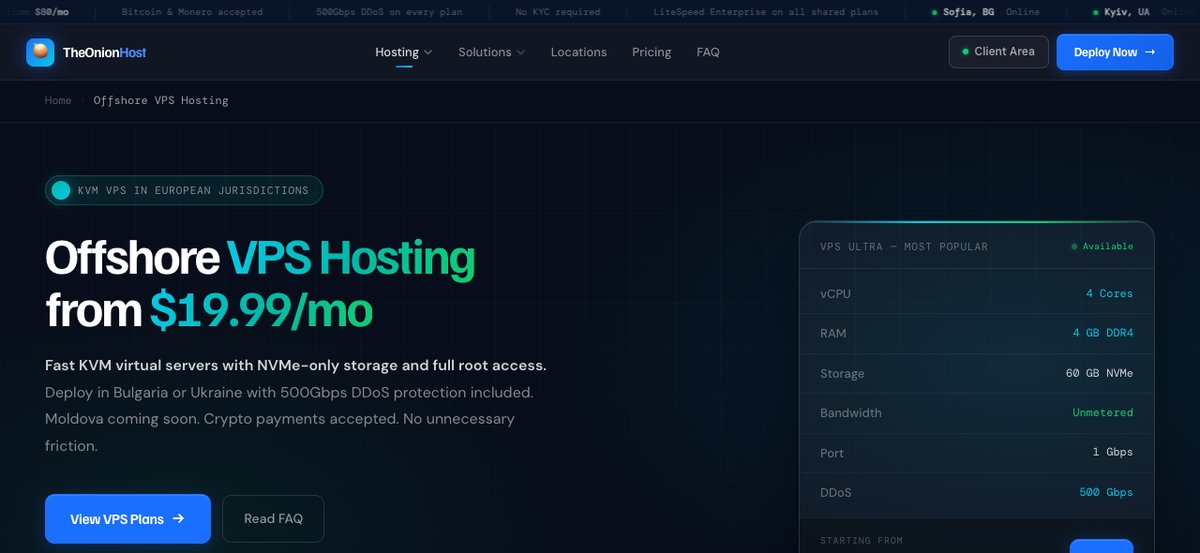
Task: Click LiteSpeed Enterprise on all shared plans text
Action: tap(765, 12)
